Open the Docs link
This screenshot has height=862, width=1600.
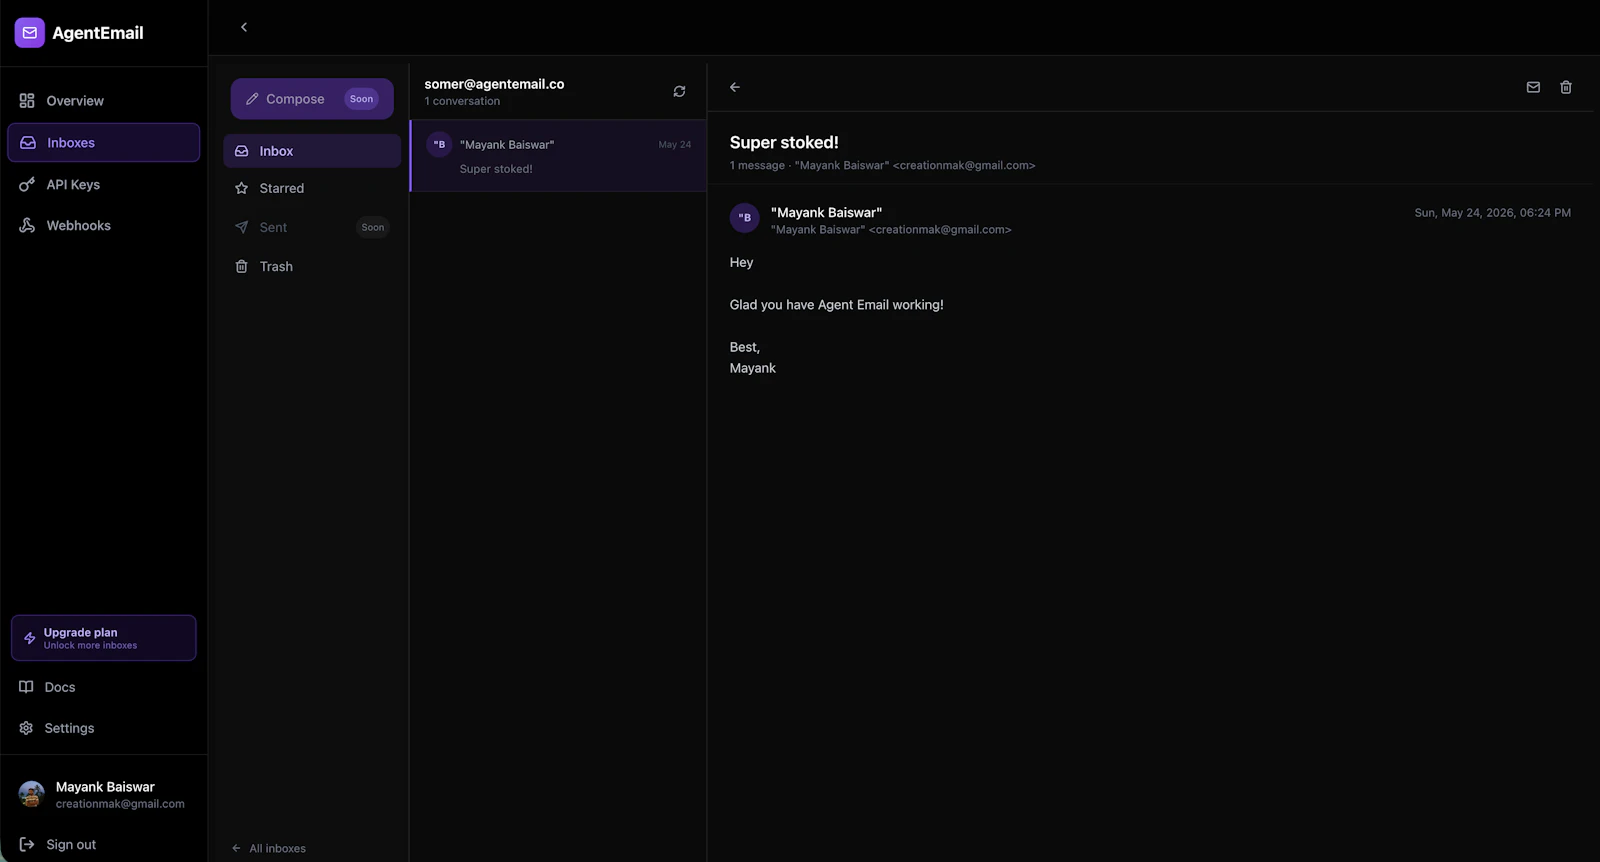(x=104, y=687)
